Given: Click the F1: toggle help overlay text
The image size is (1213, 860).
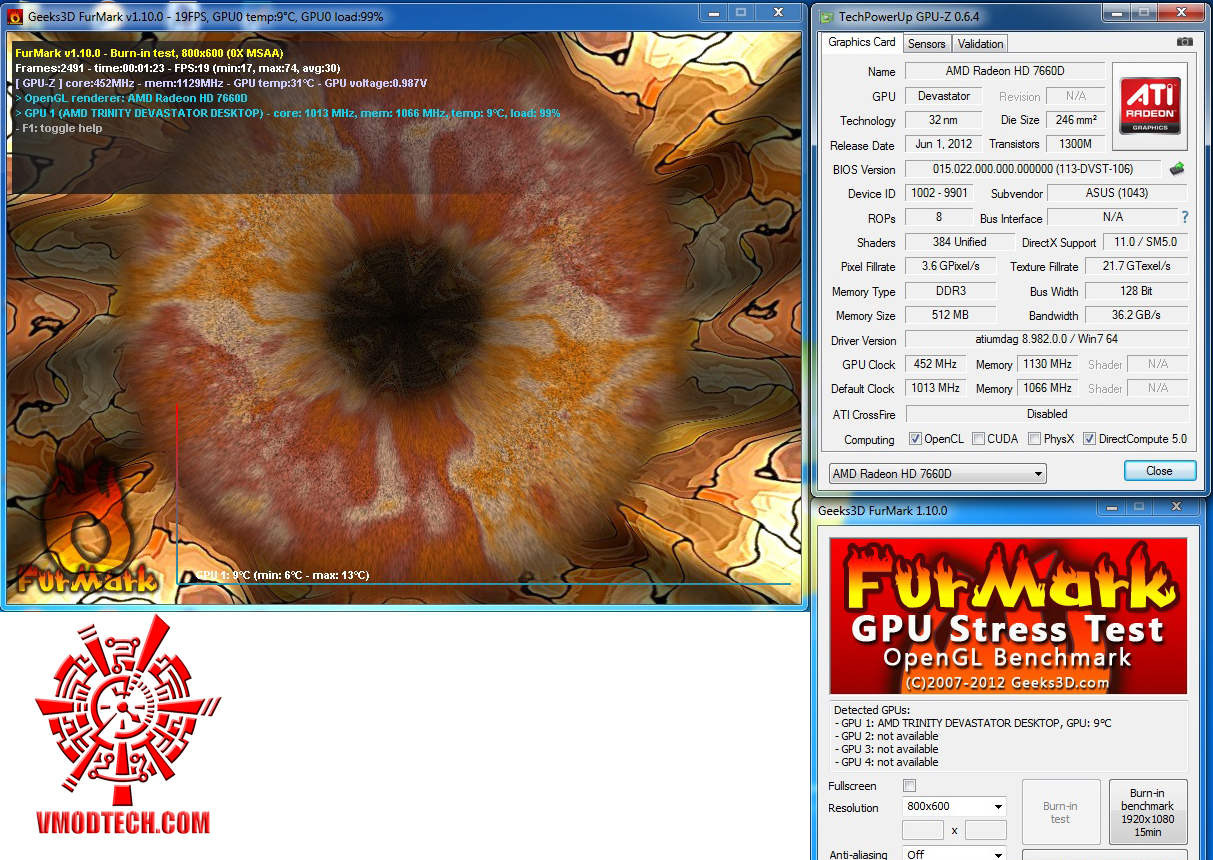Looking at the screenshot, I should (x=59, y=128).
